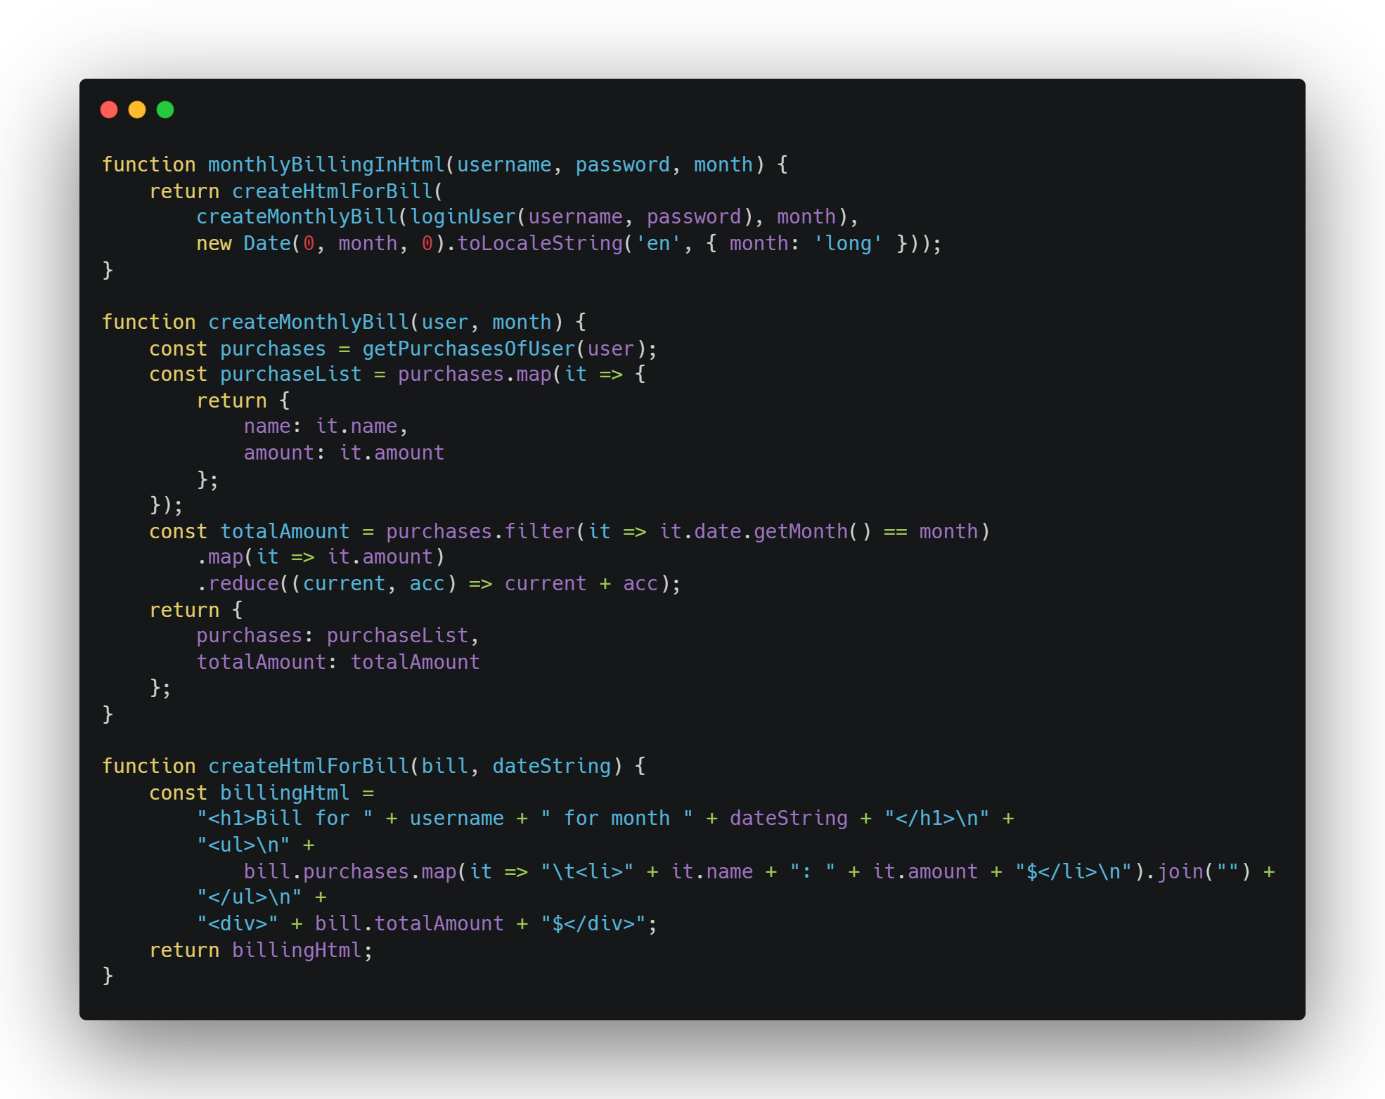The image size is (1385, 1099).
Task: Click the .reduce method call
Action: click(238, 583)
